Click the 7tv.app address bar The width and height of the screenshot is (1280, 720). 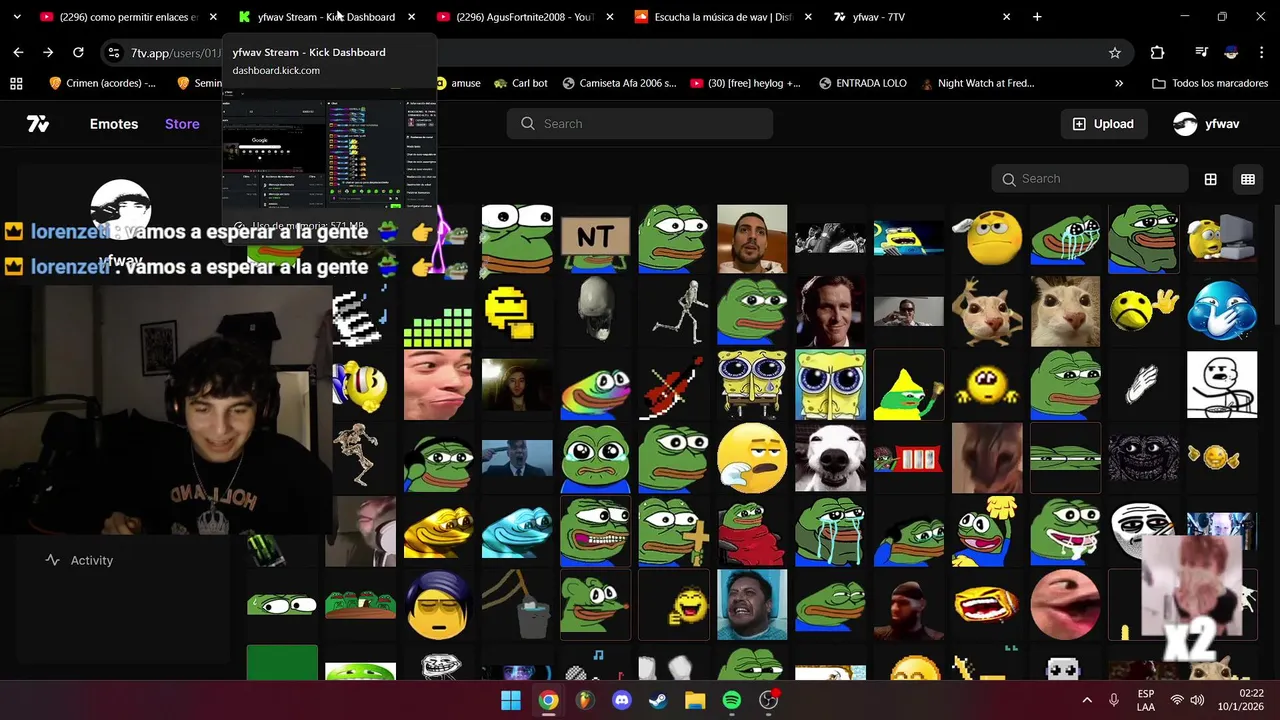click(615, 53)
